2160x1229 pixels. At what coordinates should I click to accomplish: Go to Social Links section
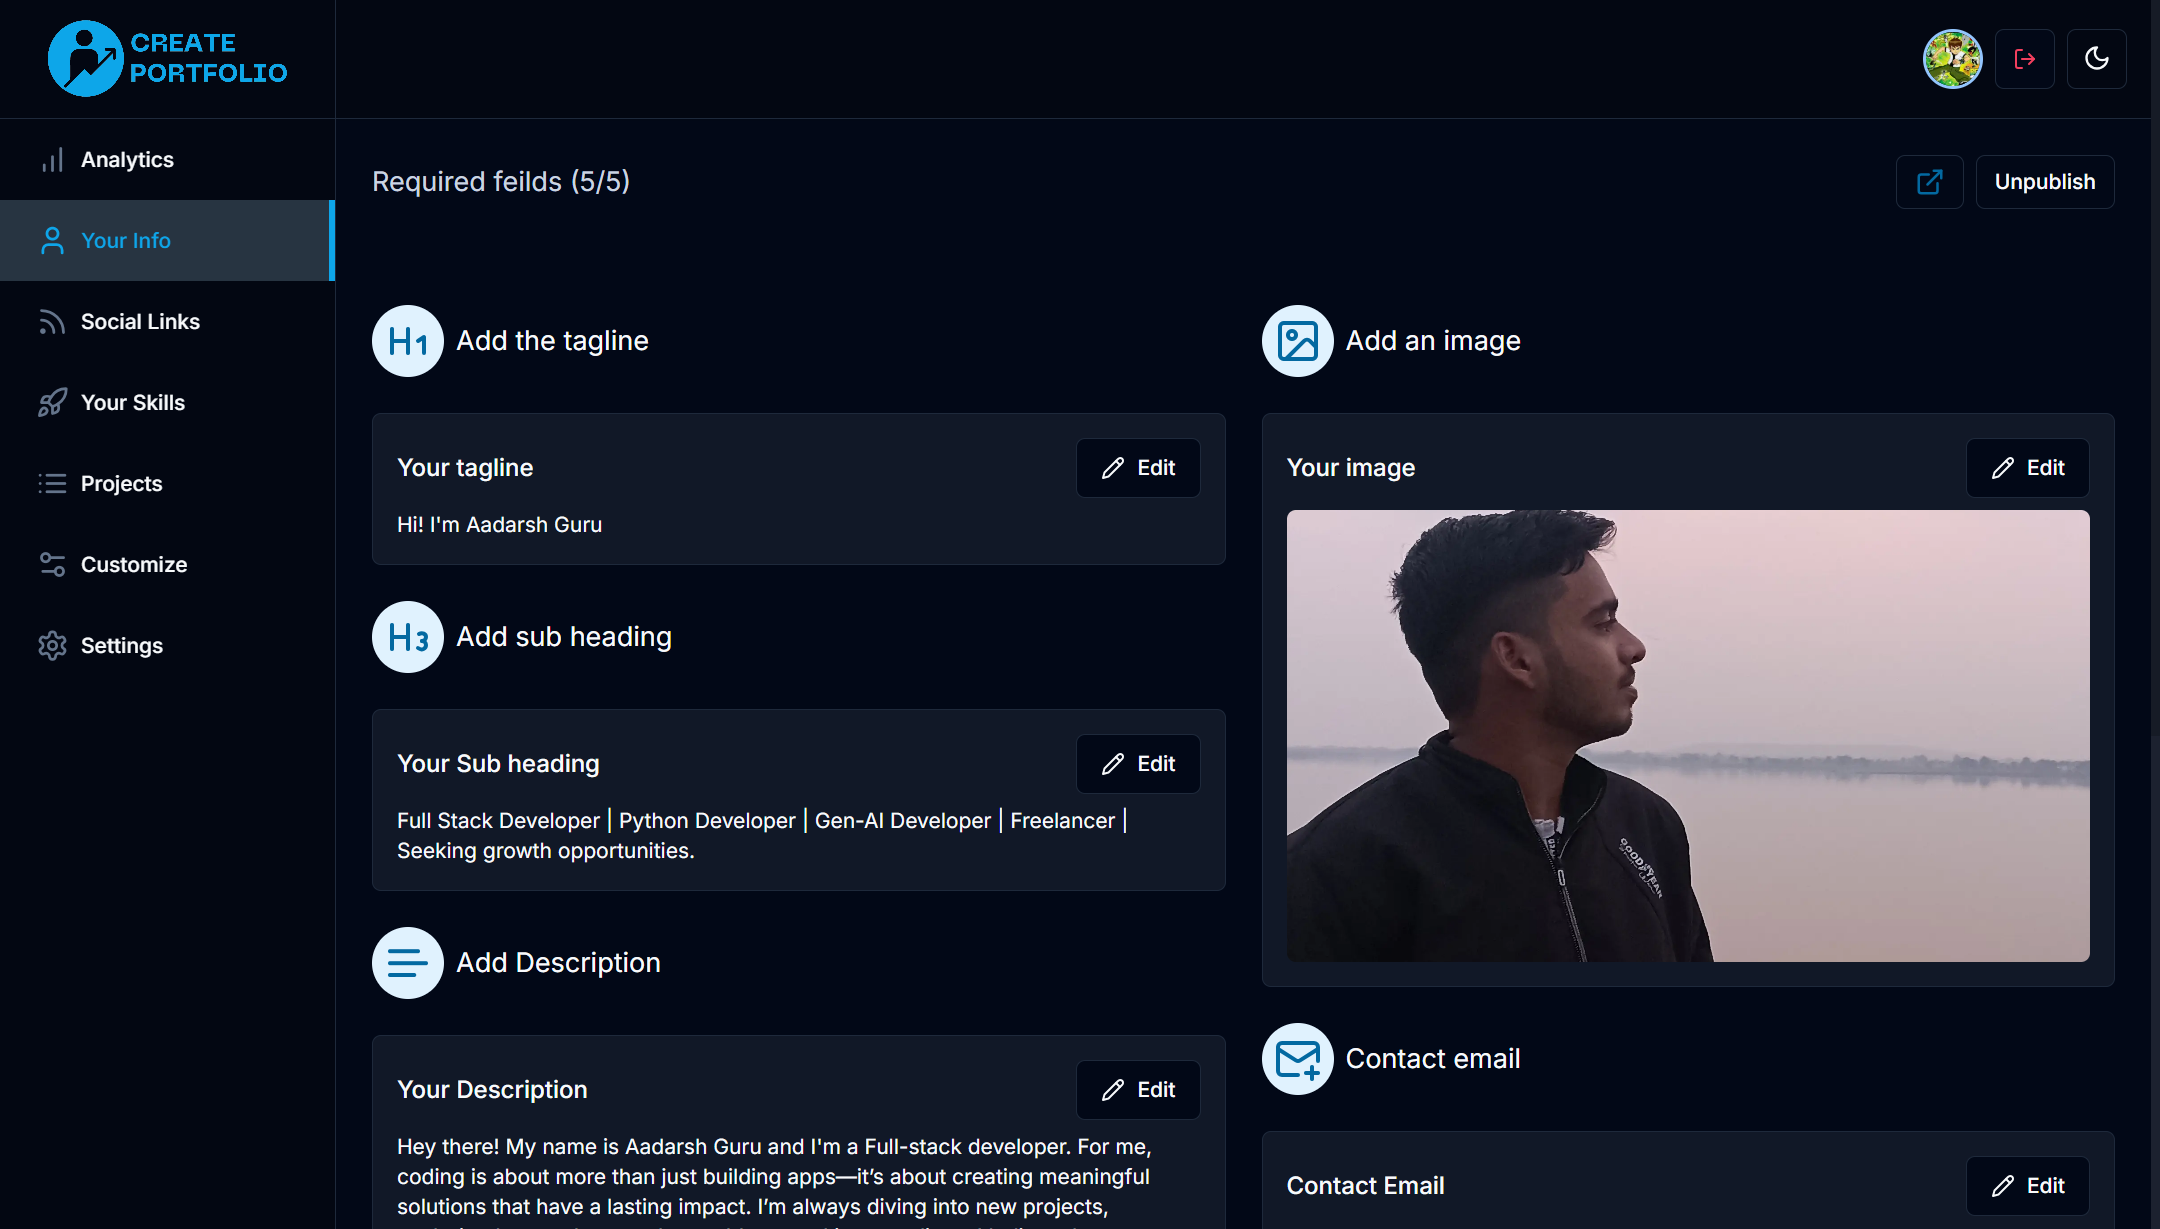point(167,322)
